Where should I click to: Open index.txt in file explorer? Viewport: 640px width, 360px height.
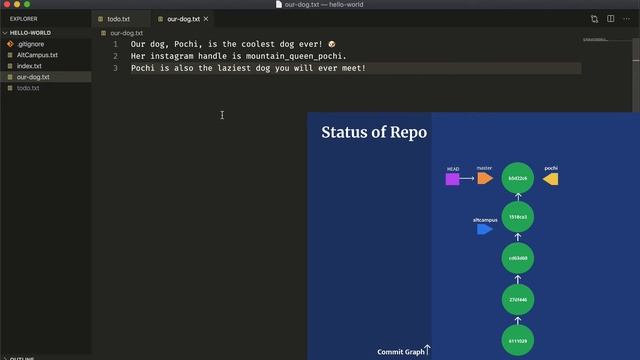(29, 66)
